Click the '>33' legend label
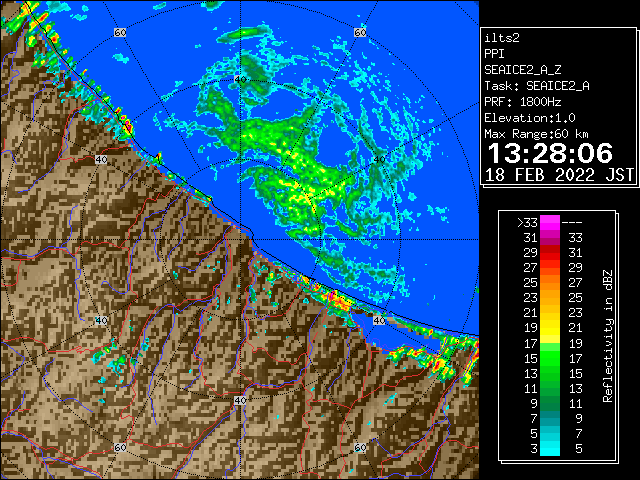This screenshot has width=640, height=480. click(527, 223)
